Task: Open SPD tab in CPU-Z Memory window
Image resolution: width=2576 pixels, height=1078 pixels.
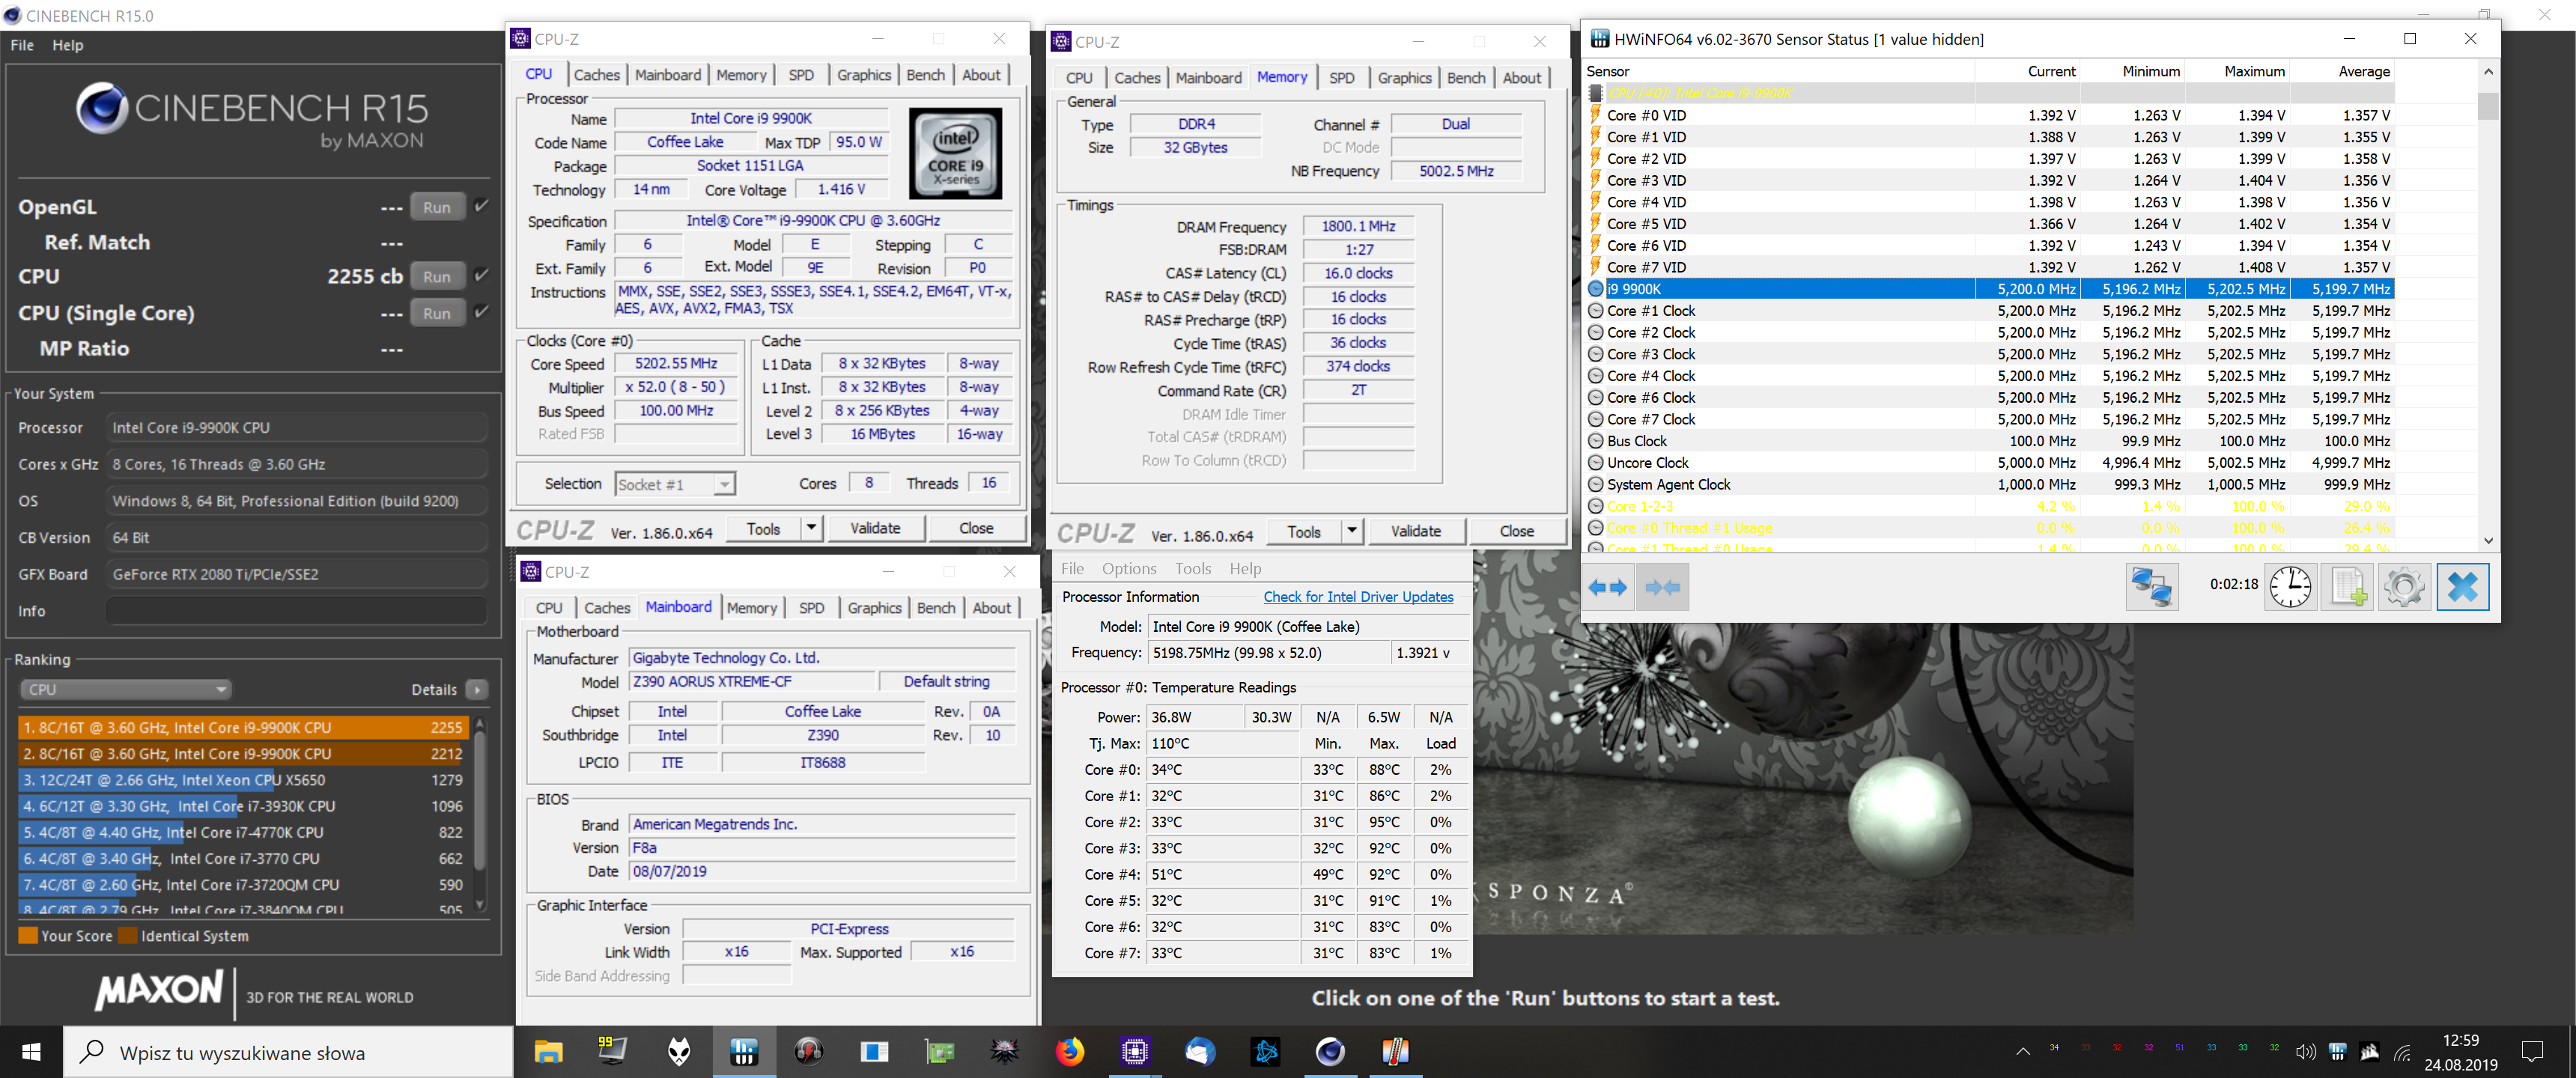Action: [x=1341, y=78]
